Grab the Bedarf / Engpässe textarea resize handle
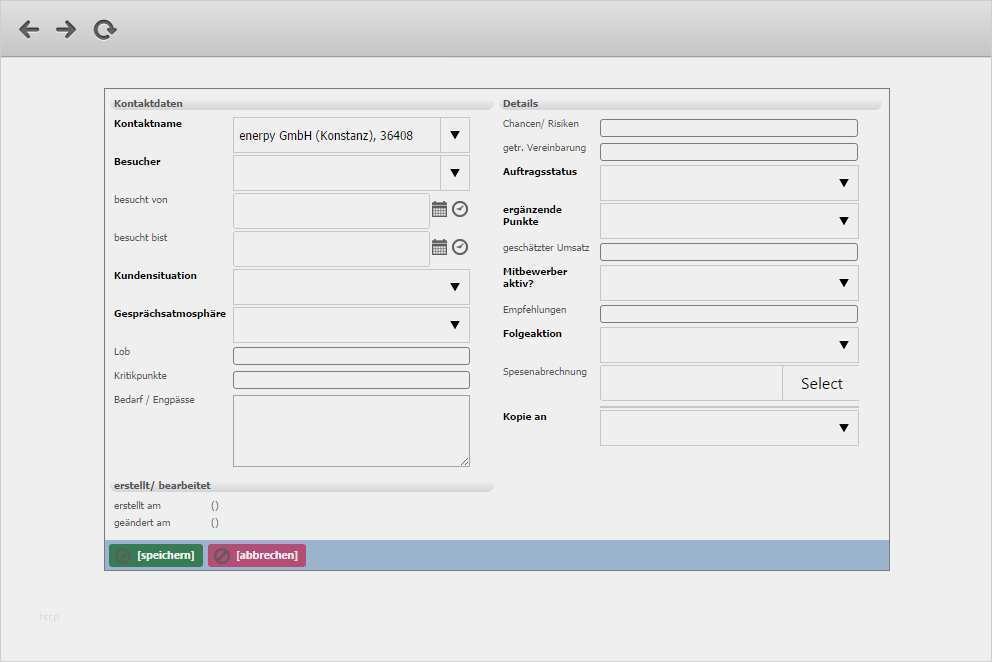Viewport: 992px width, 662px height. point(465,462)
